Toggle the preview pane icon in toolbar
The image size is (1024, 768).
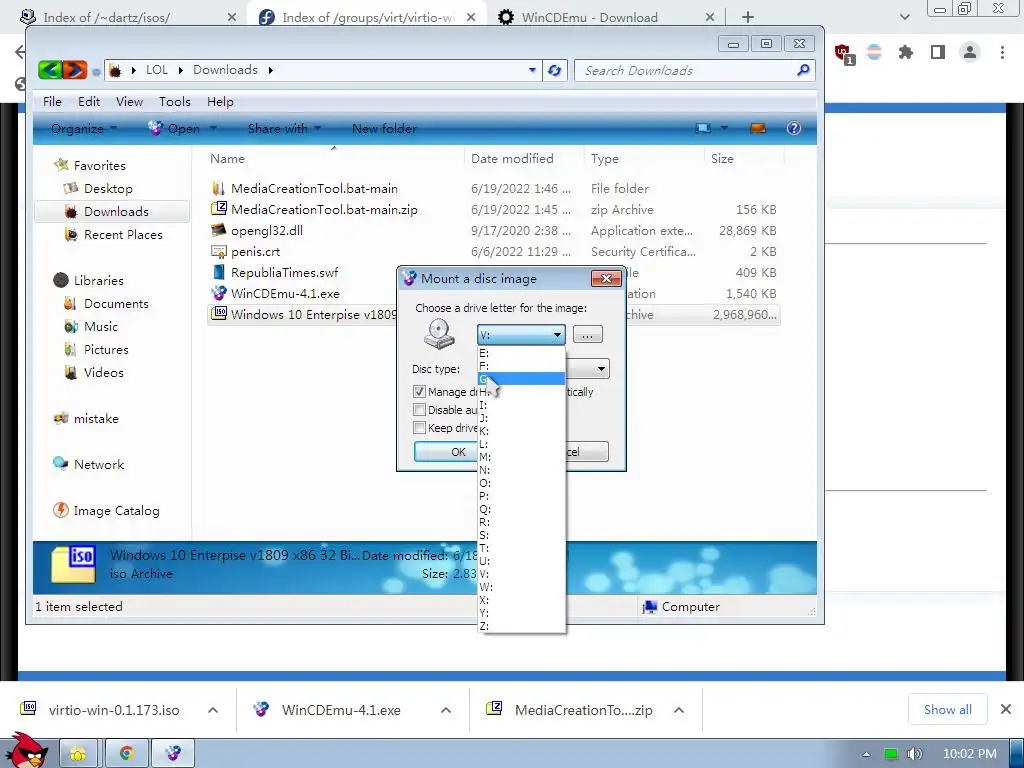pos(758,128)
